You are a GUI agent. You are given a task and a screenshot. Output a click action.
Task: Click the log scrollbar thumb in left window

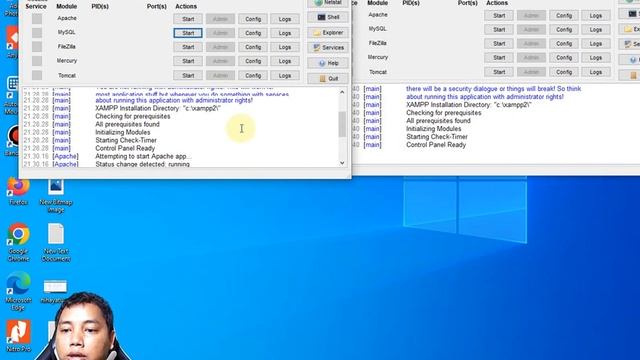click(x=342, y=124)
